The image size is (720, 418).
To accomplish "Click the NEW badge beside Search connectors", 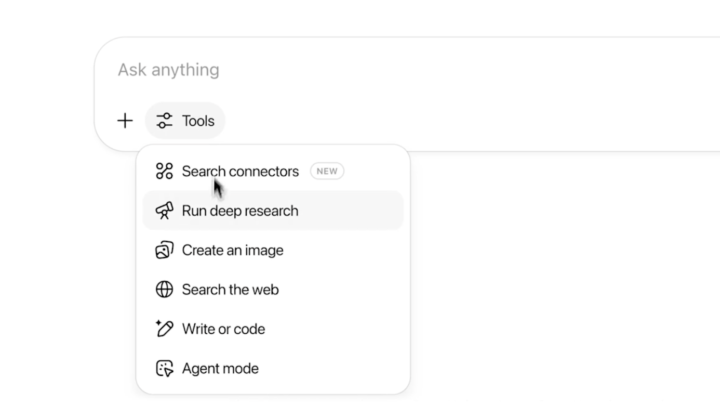I will point(327,171).
